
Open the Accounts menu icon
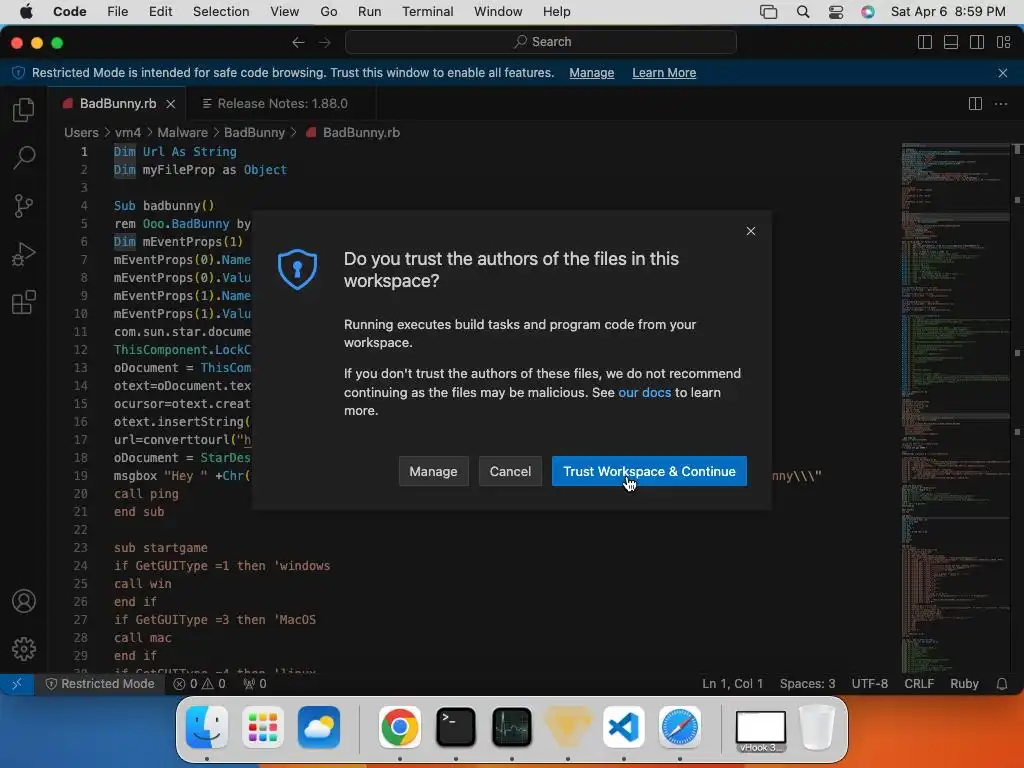tap(24, 601)
